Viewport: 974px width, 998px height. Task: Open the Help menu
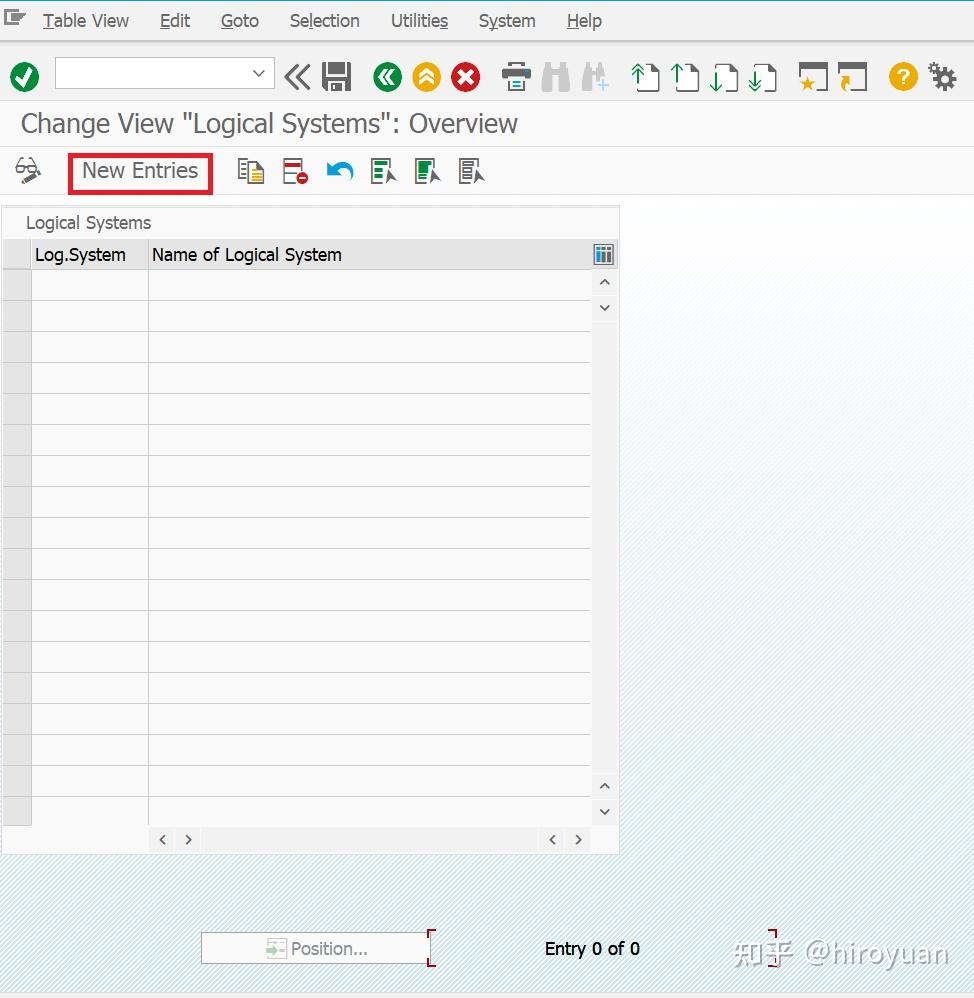(x=584, y=21)
